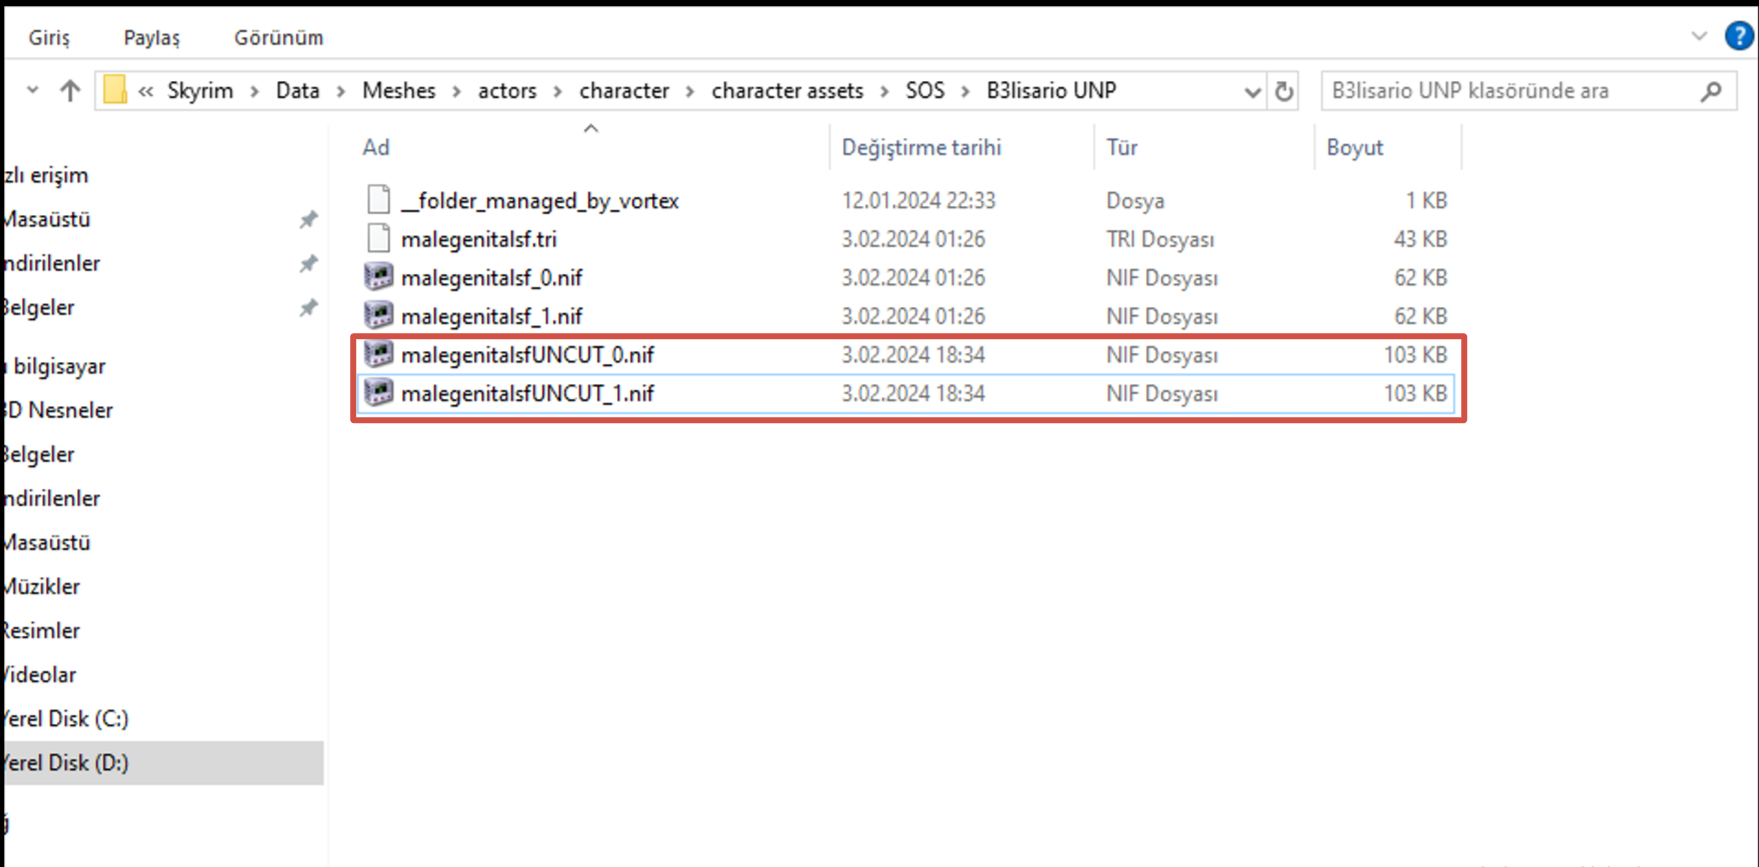
Task: Jump to the character assets breadcrumb
Action: (x=787, y=91)
